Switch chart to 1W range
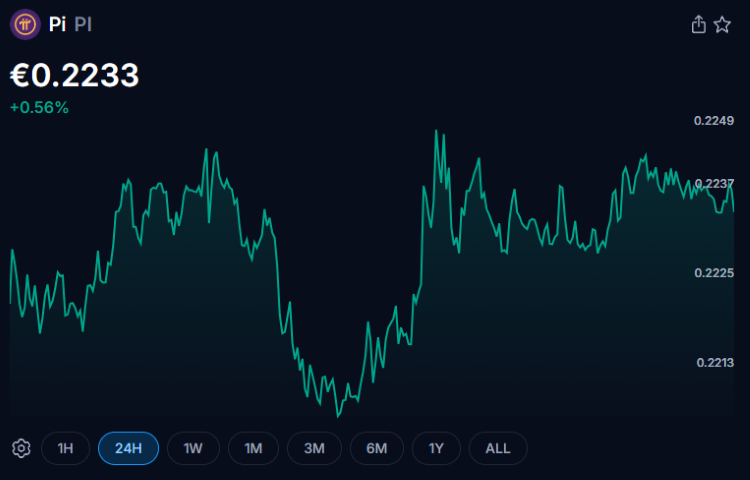The width and height of the screenshot is (750, 480). [193, 448]
